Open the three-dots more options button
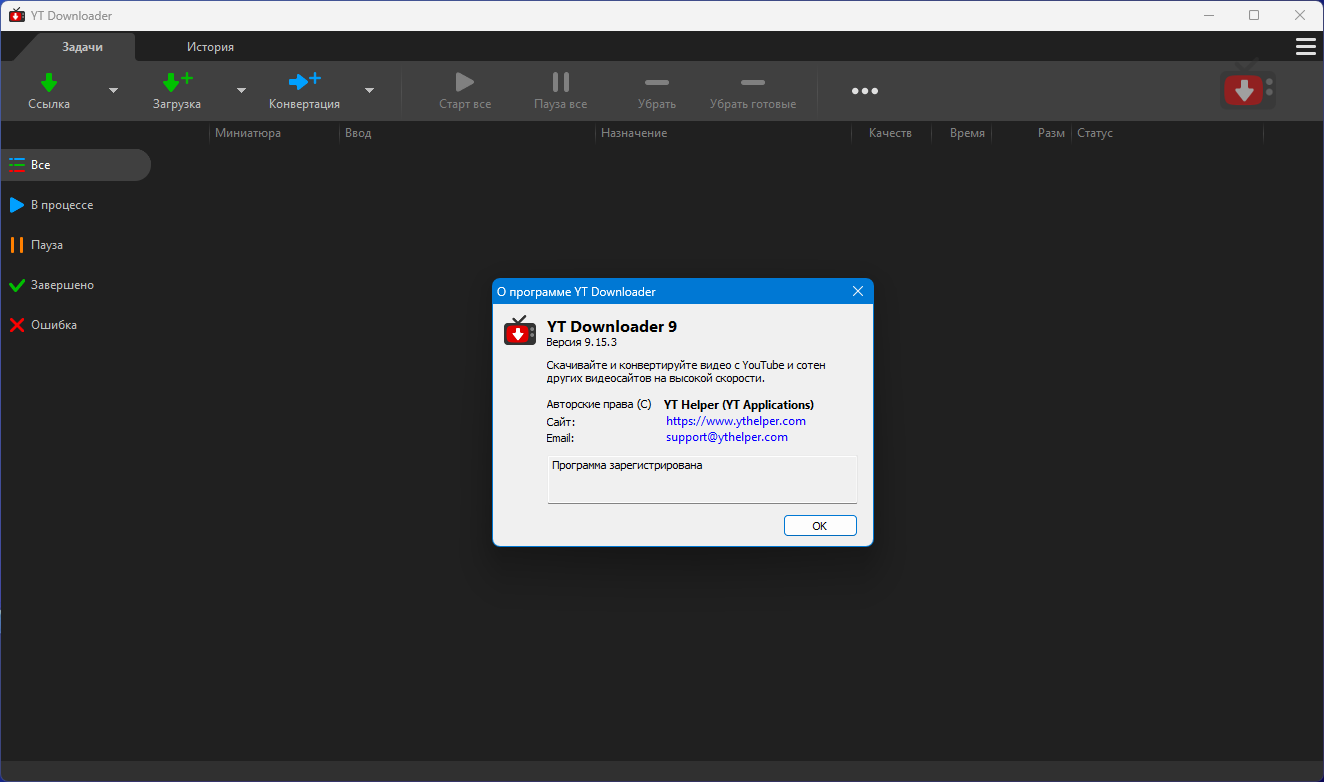The height and width of the screenshot is (782, 1324). click(x=865, y=91)
